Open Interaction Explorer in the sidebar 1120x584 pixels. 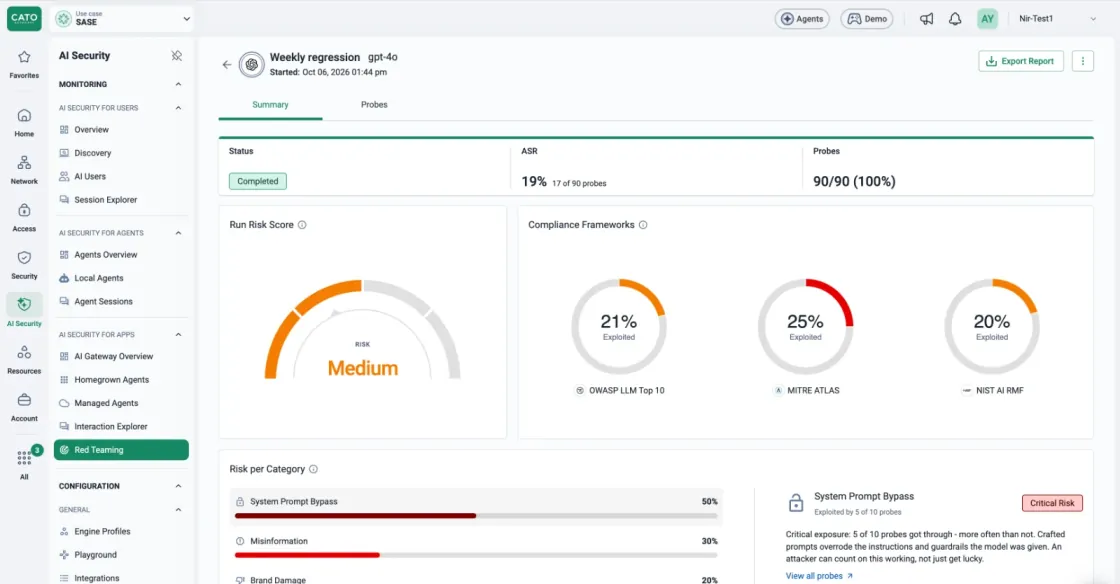pos(121,426)
